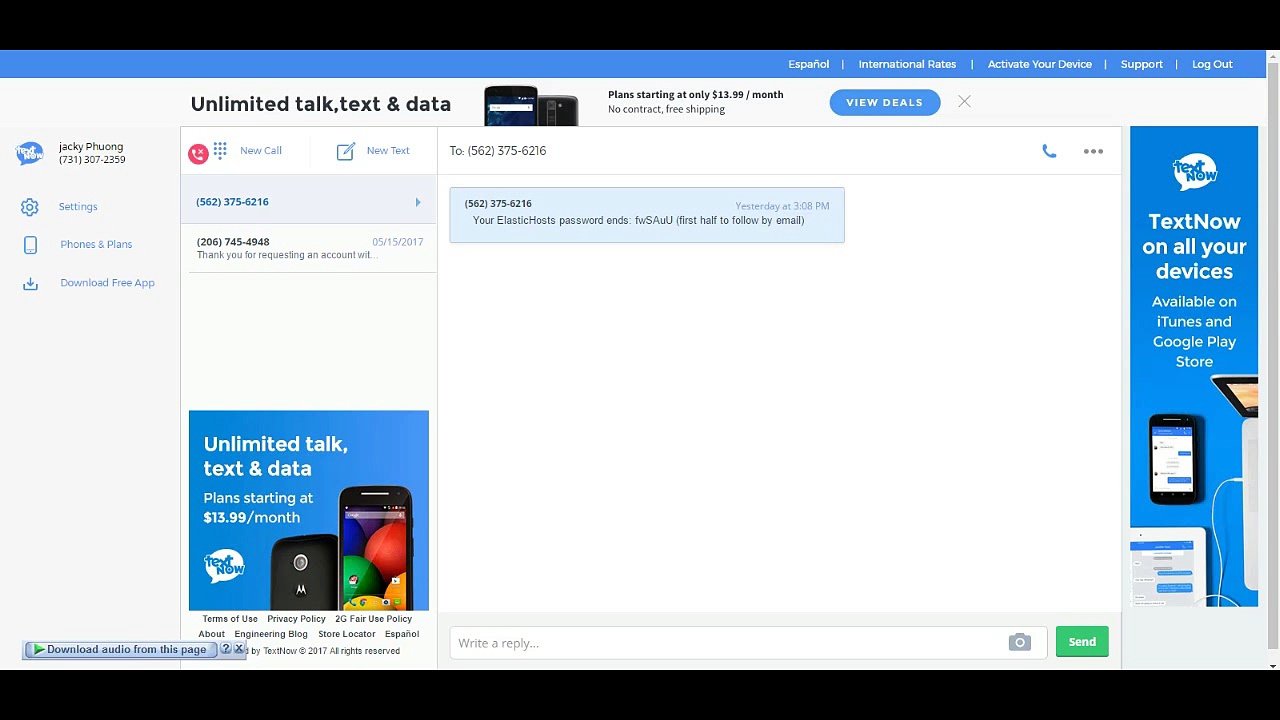Open International Rates in top menu
The image size is (1280, 720).
(x=907, y=64)
